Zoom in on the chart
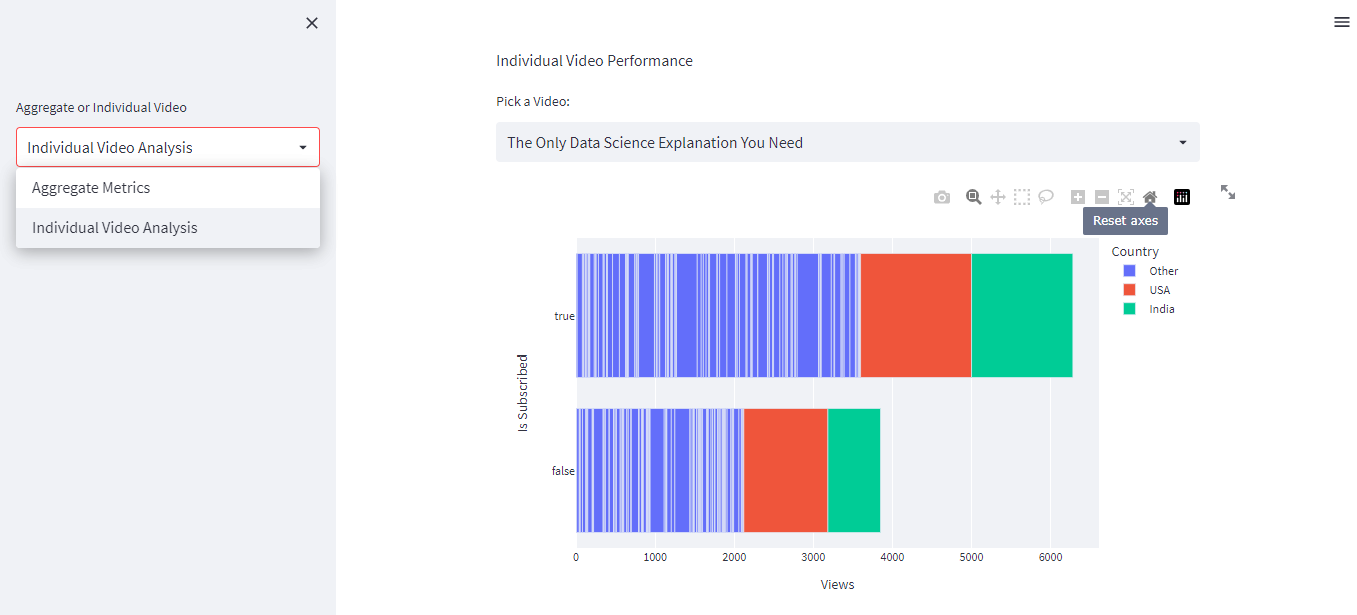1357x615 pixels. tap(1077, 196)
